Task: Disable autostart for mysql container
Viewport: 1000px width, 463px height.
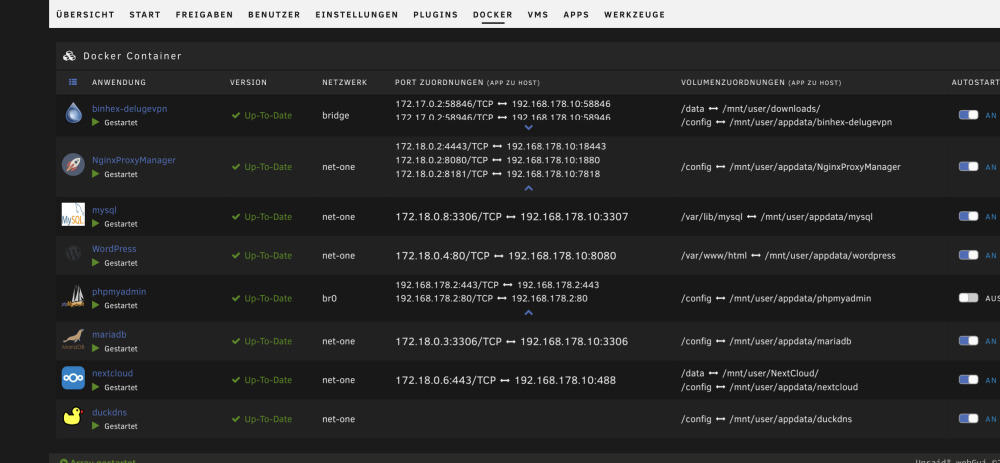Action: coord(968,216)
